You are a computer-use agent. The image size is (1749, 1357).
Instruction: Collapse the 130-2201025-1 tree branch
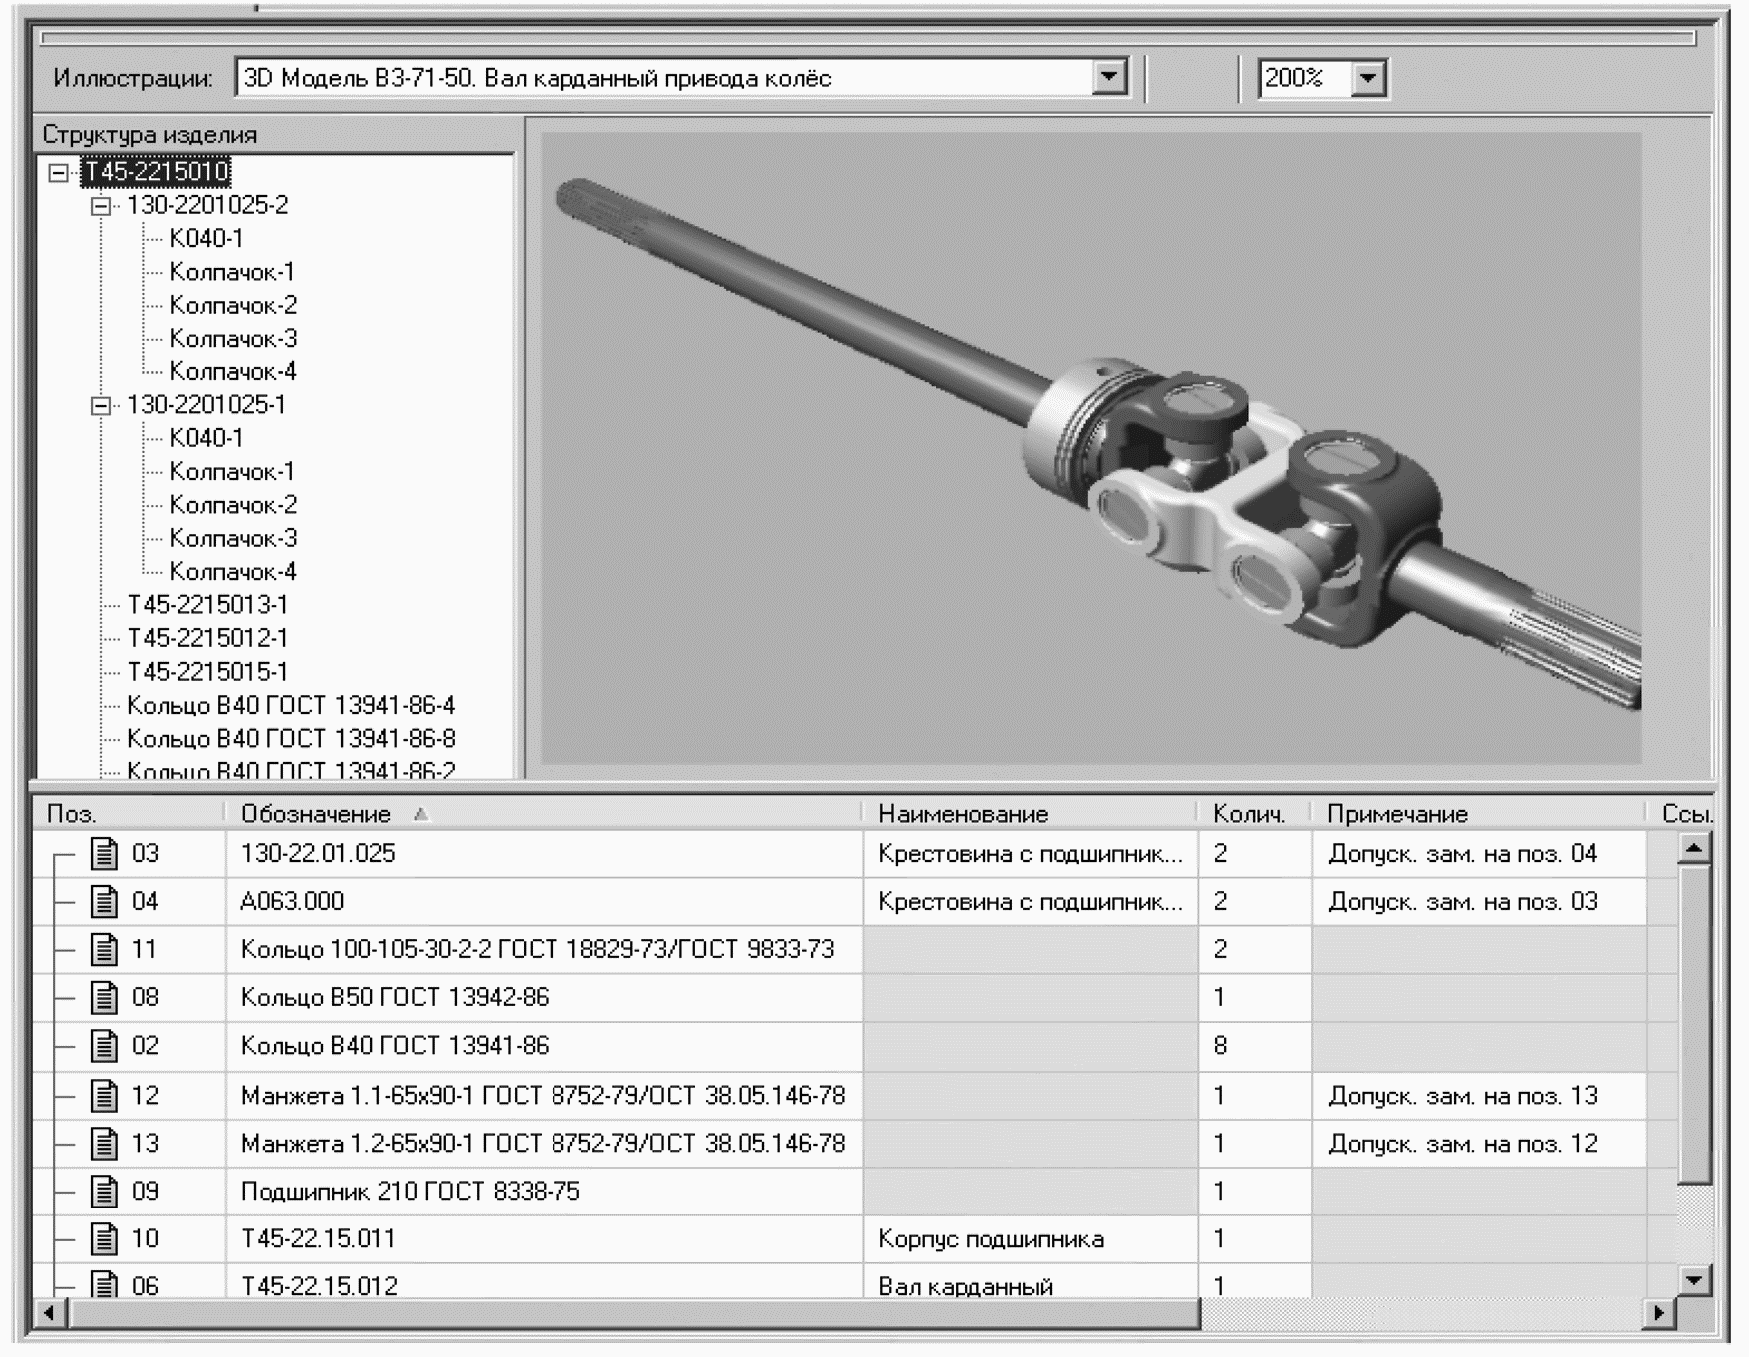[101, 406]
